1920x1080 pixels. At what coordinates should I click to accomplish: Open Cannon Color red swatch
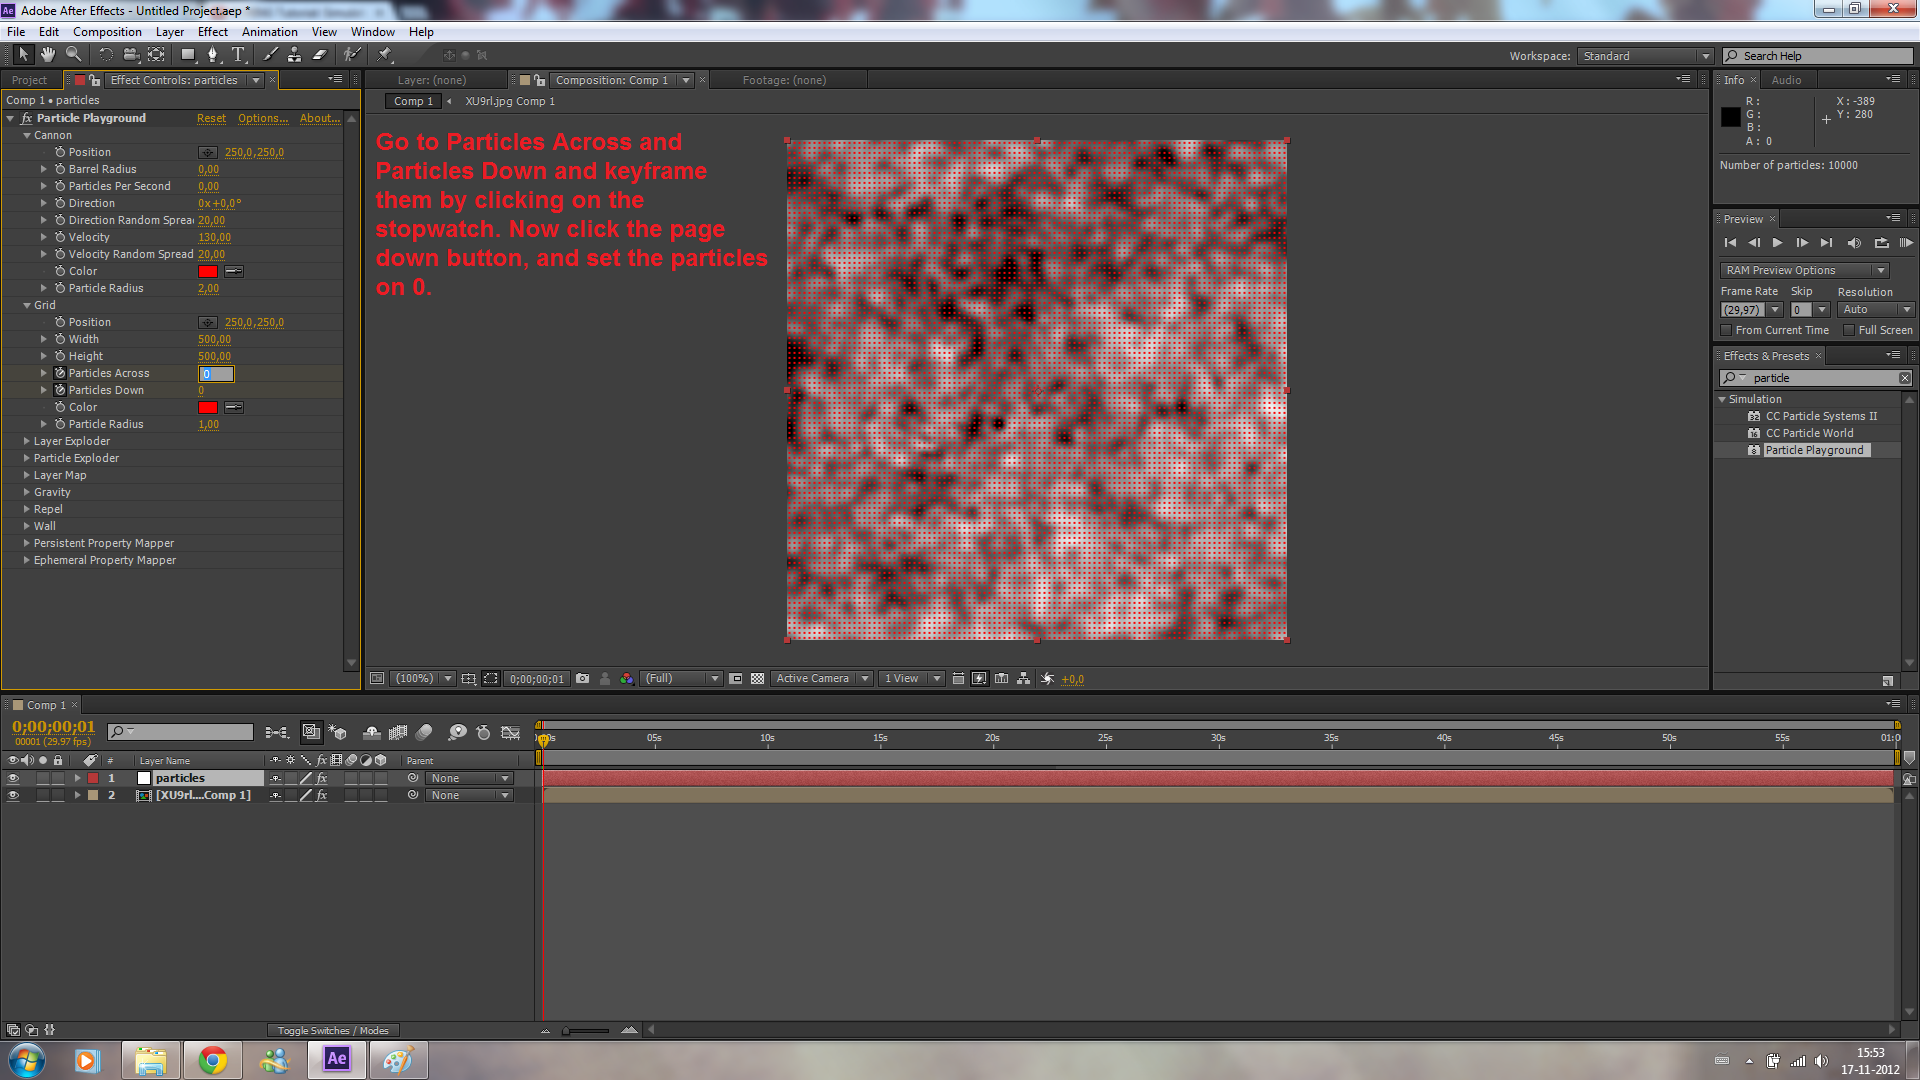click(x=208, y=271)
